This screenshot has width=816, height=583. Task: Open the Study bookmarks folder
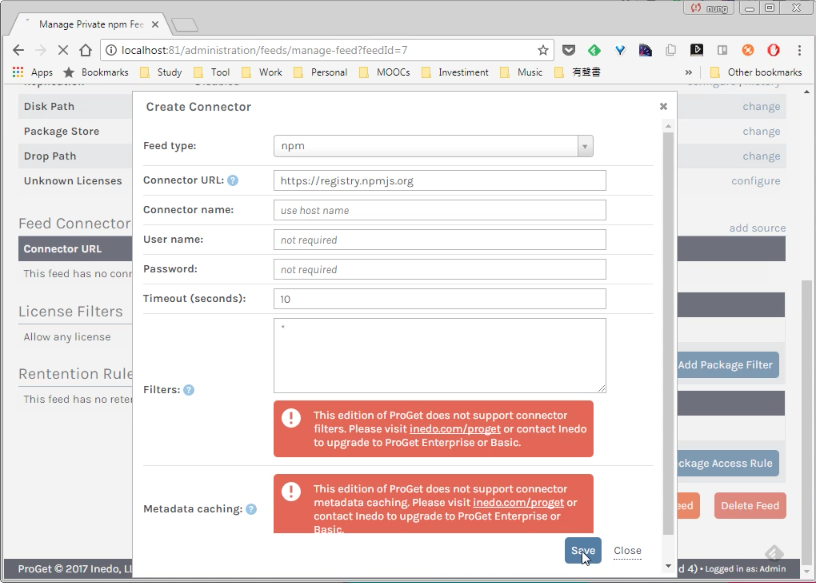[x=161, y=72]
